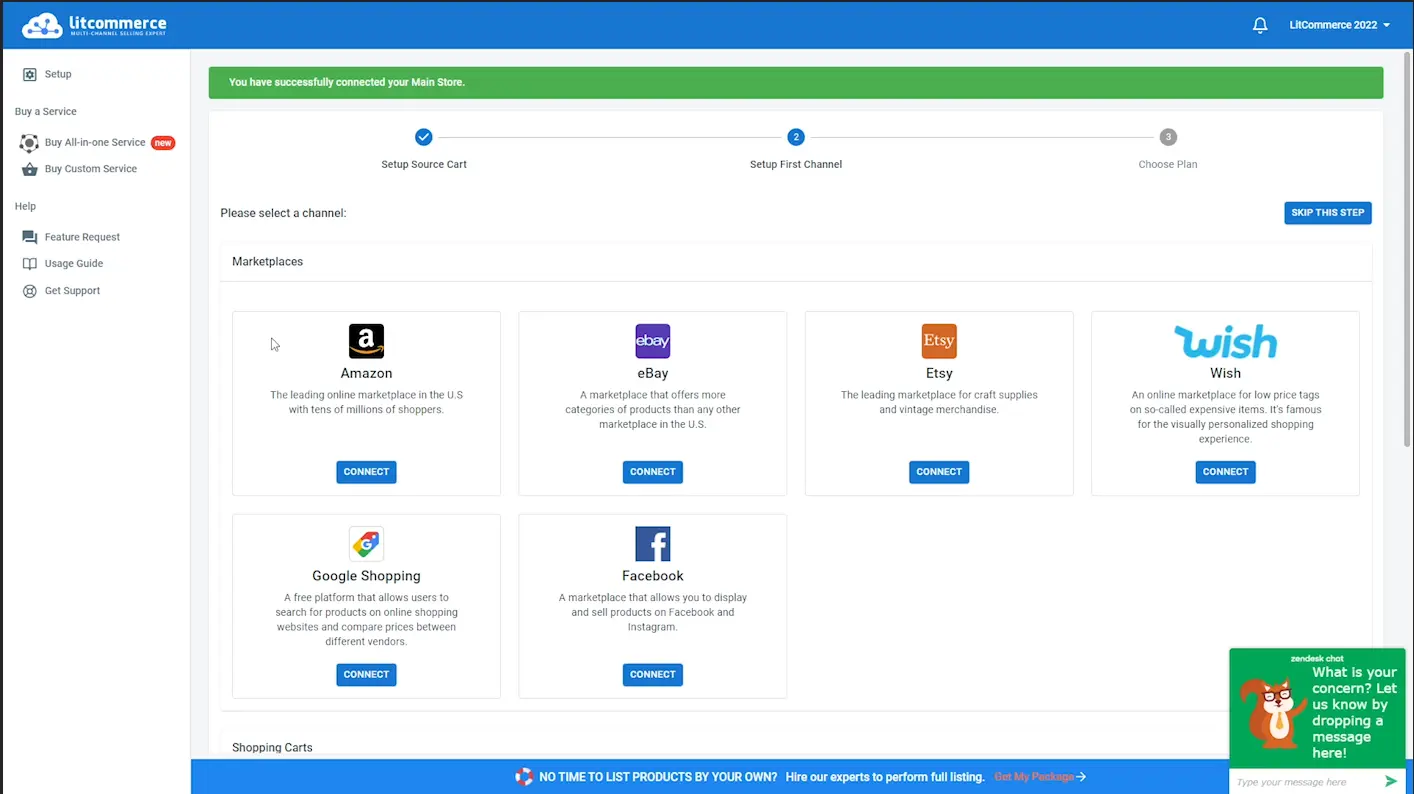Click the Etsy channel title
The width and height of the screenshot is (1414, 794).
939,373
